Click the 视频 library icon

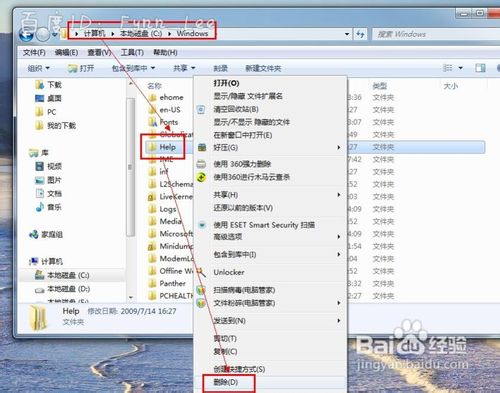[x=40, y=166]
